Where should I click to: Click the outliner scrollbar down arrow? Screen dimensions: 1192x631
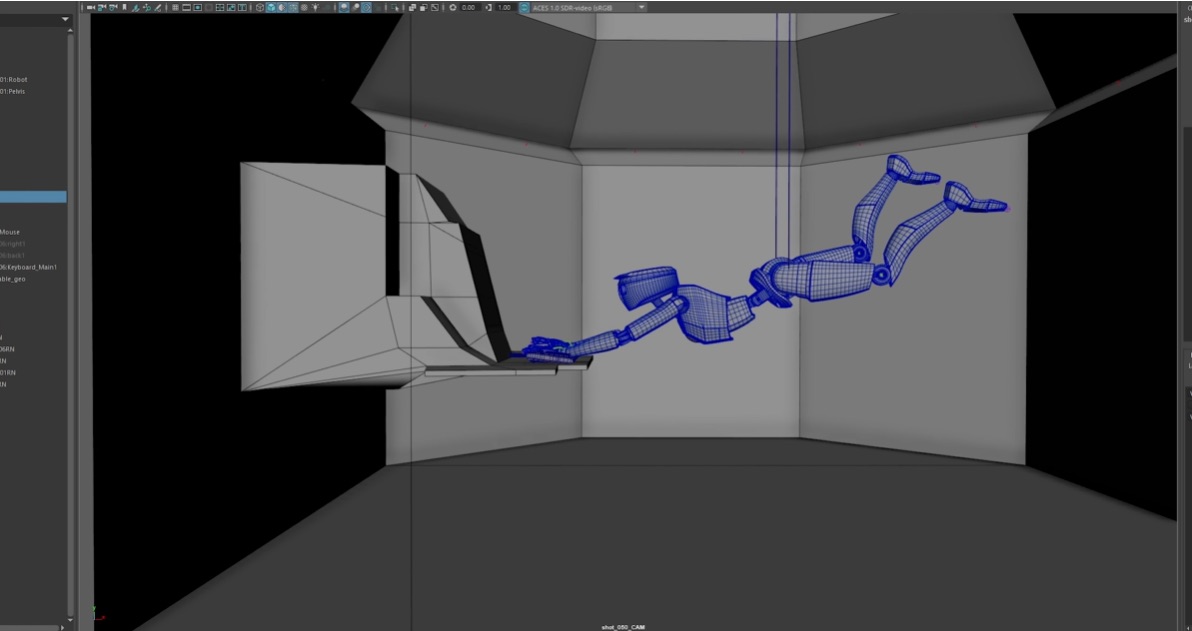click(x=70, y=620)
